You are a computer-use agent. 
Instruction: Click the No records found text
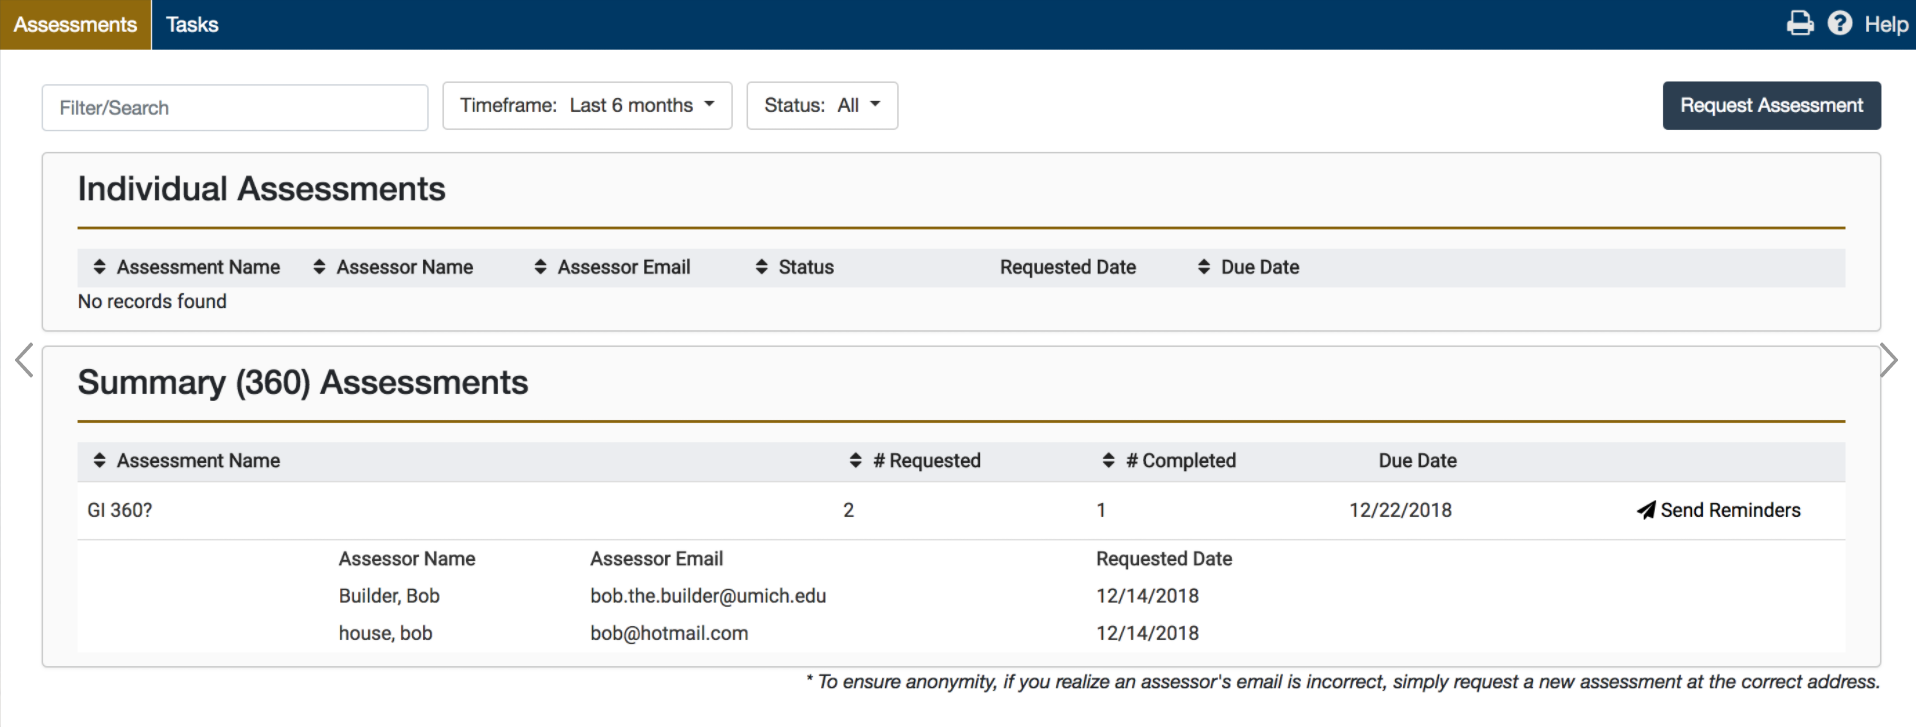point(152,301)
